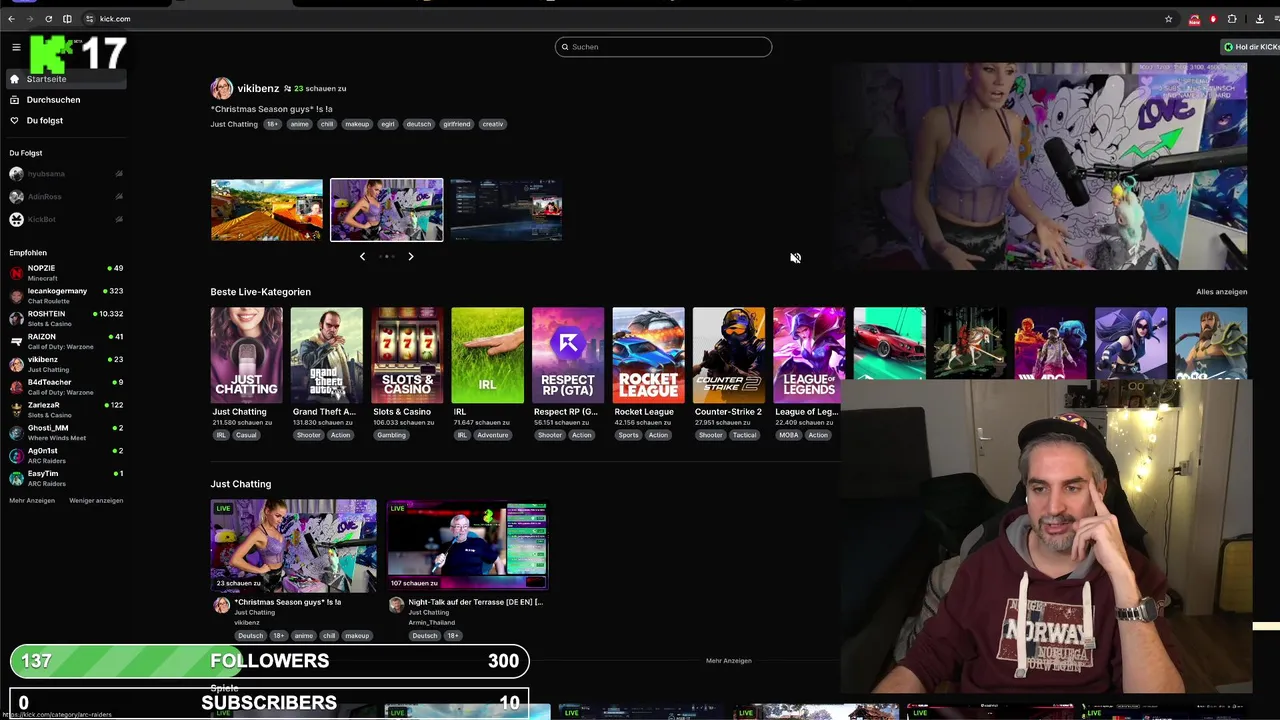Focus the Suchen search field
This screenshot has height=720, width=1280.
[x=663, y=47]
